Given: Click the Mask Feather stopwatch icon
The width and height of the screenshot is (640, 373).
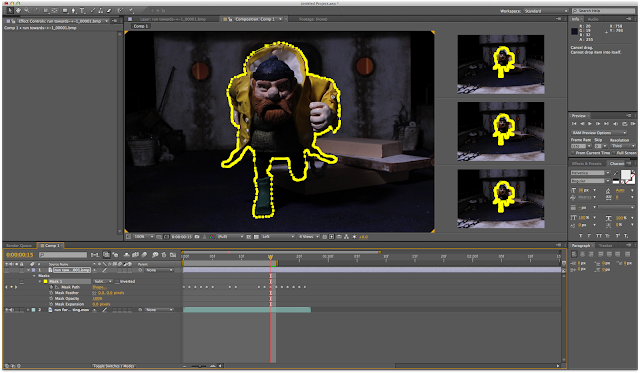Looking at the screenshot, I should pos(51,293).
